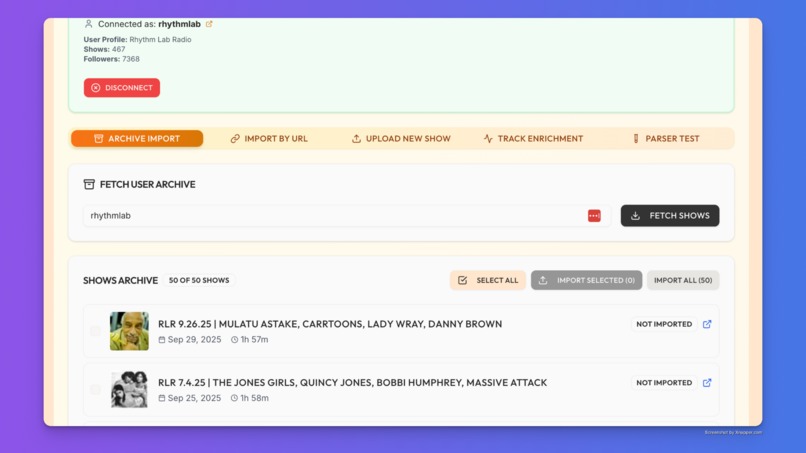Click the Shows: 467 text
Screen dimensions: 806x453
coord(104,49)
